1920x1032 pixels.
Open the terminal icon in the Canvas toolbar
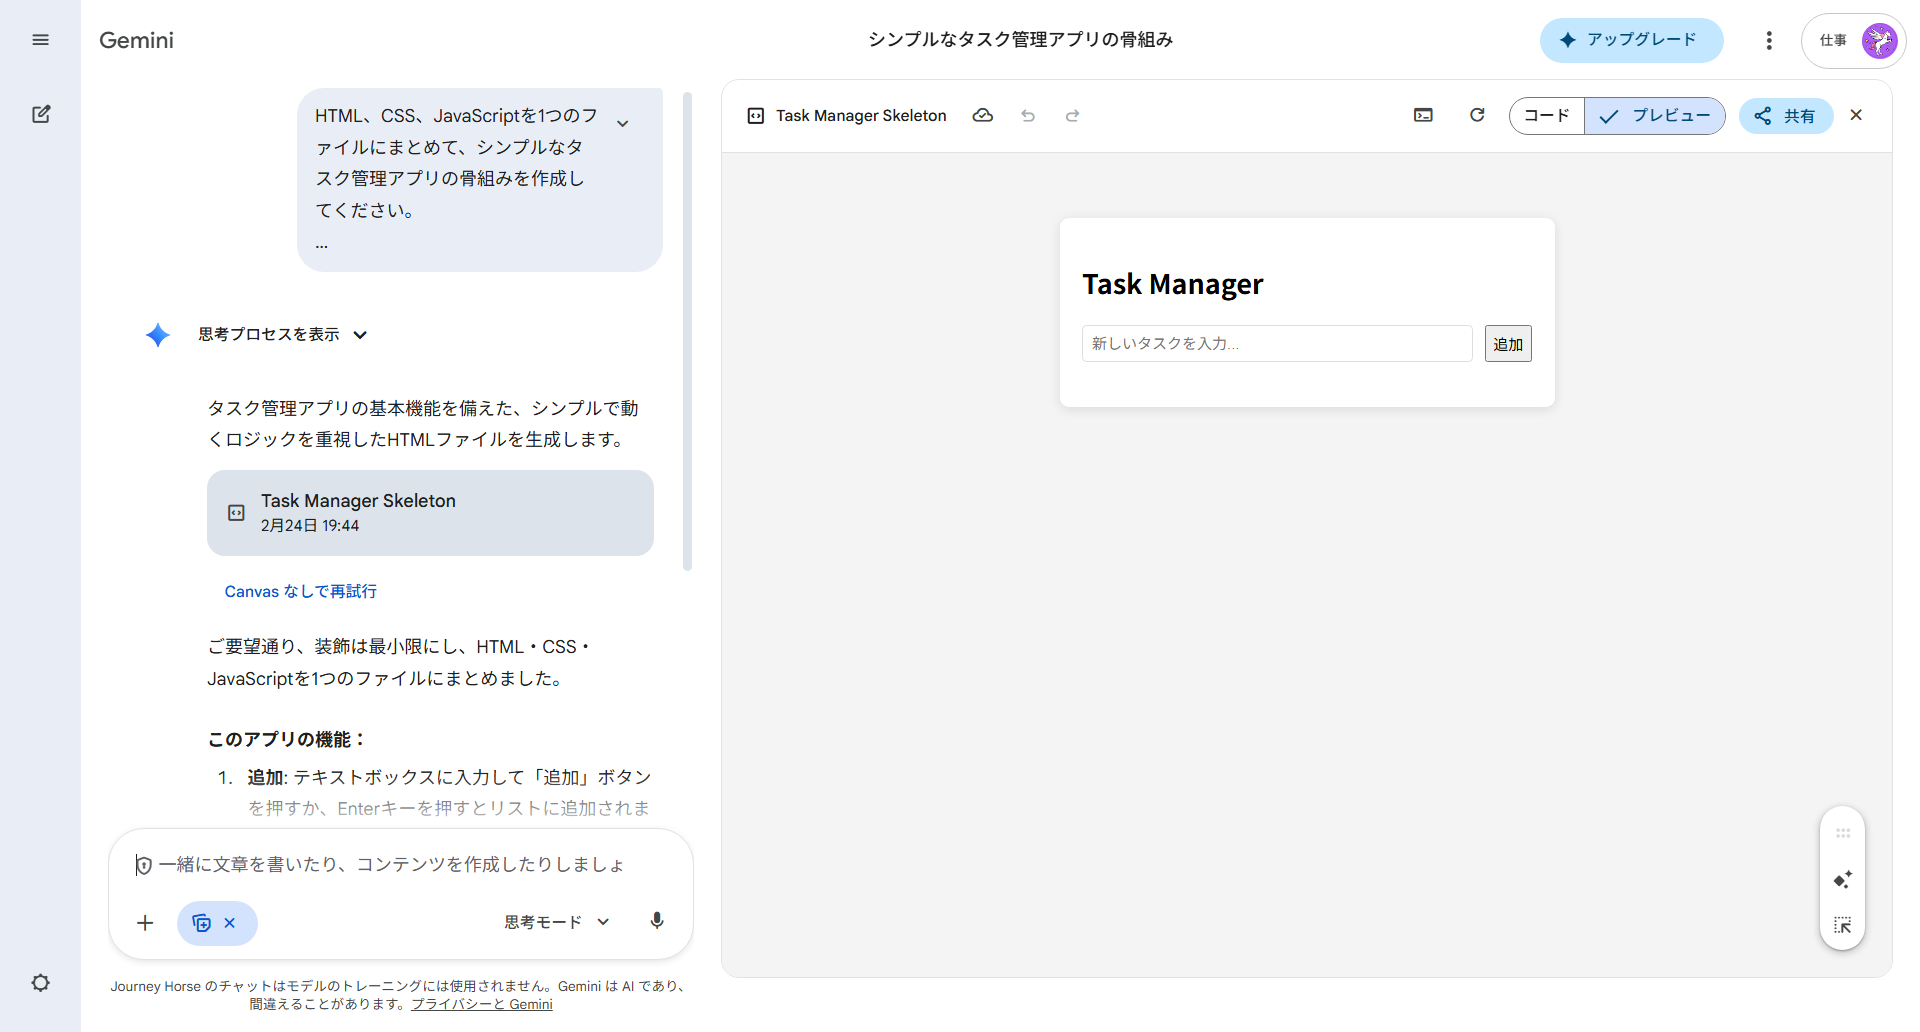pyautogui.click(x=1423, y=115)
